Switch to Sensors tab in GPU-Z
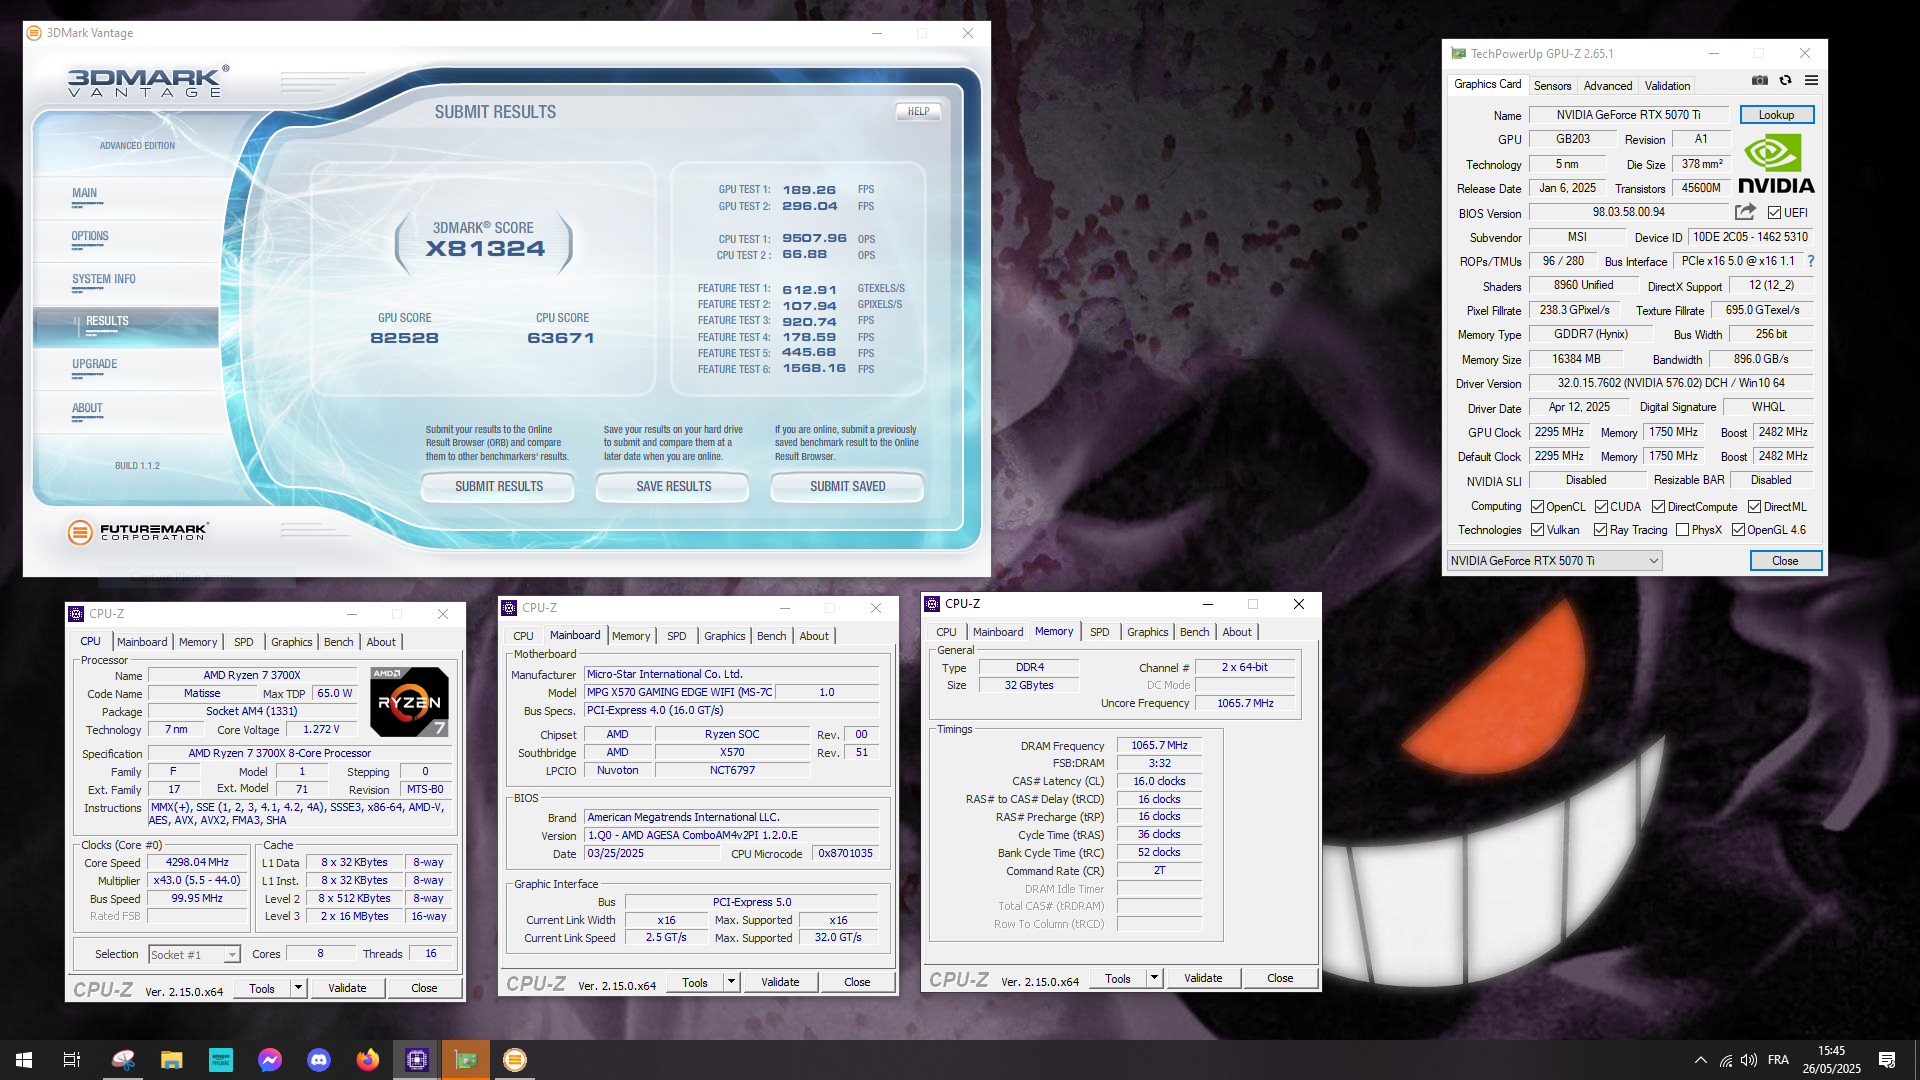1920x1080 pixels. (1552, 86)
